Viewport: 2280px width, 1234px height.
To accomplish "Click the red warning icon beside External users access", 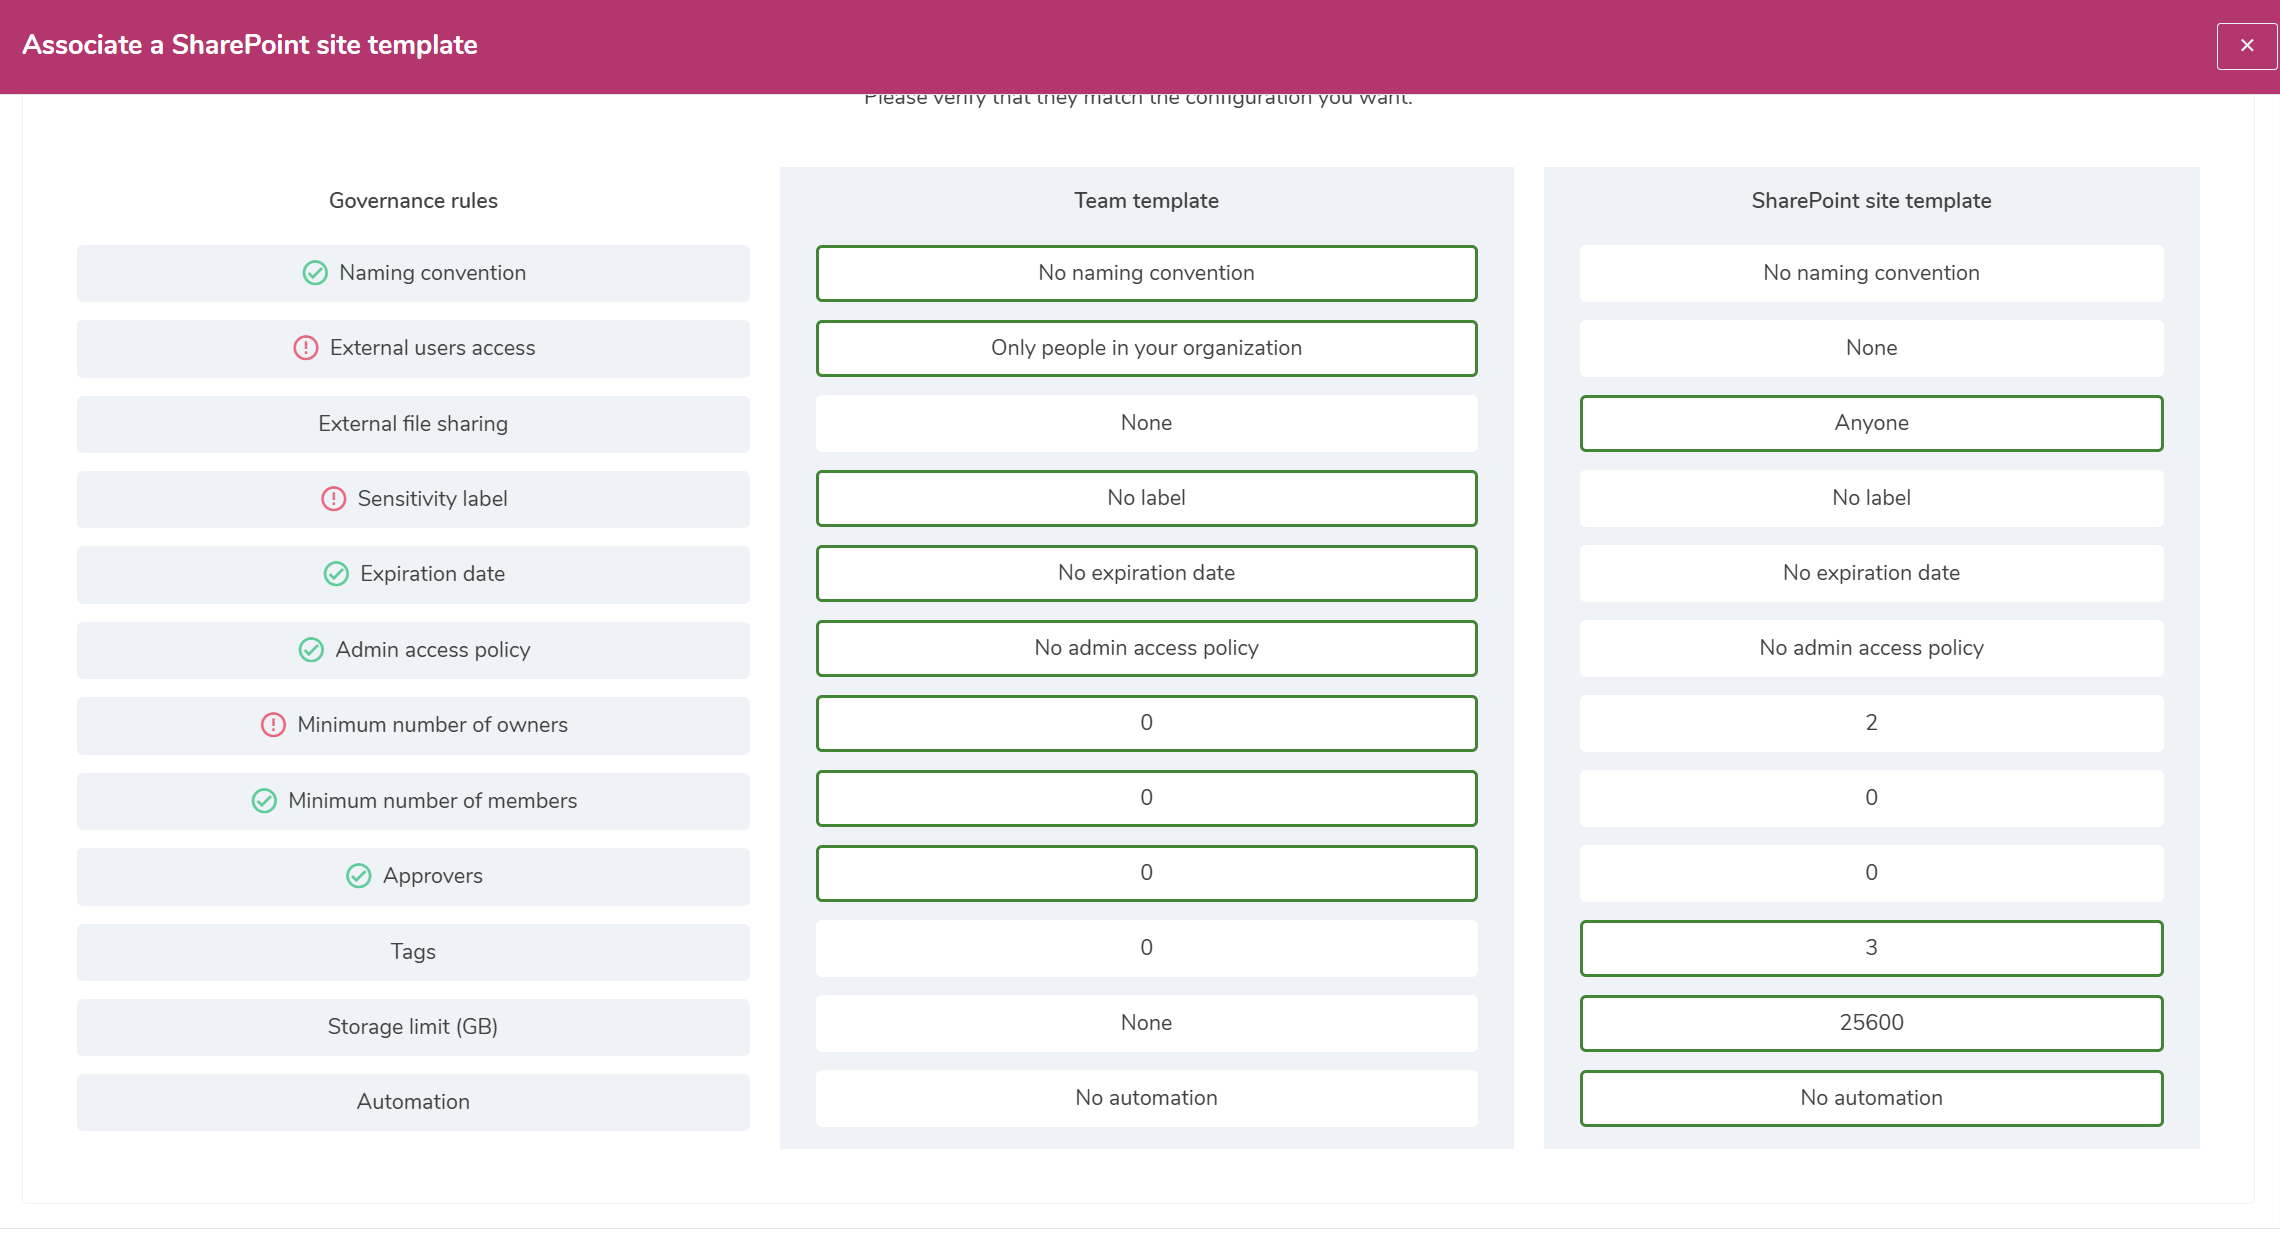I will click(305, 348).
